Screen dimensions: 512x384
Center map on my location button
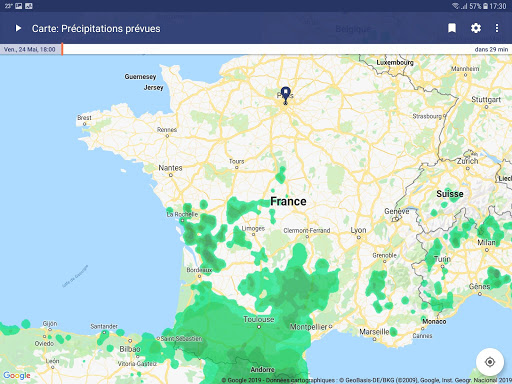click(490, 362)
